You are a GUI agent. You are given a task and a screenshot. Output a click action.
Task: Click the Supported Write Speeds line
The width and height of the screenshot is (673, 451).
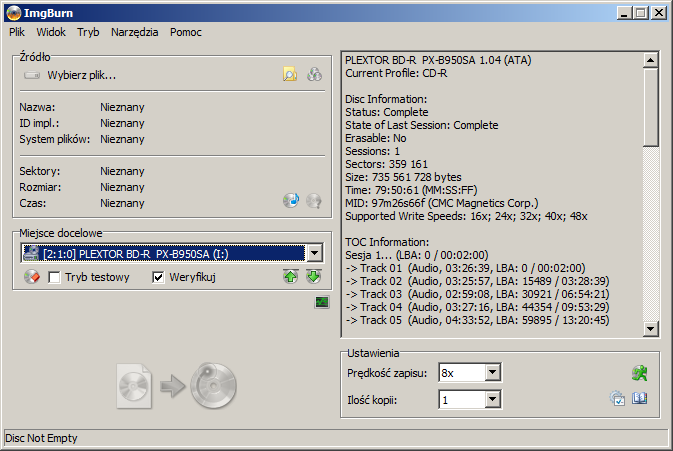click(x=466, y=216)
